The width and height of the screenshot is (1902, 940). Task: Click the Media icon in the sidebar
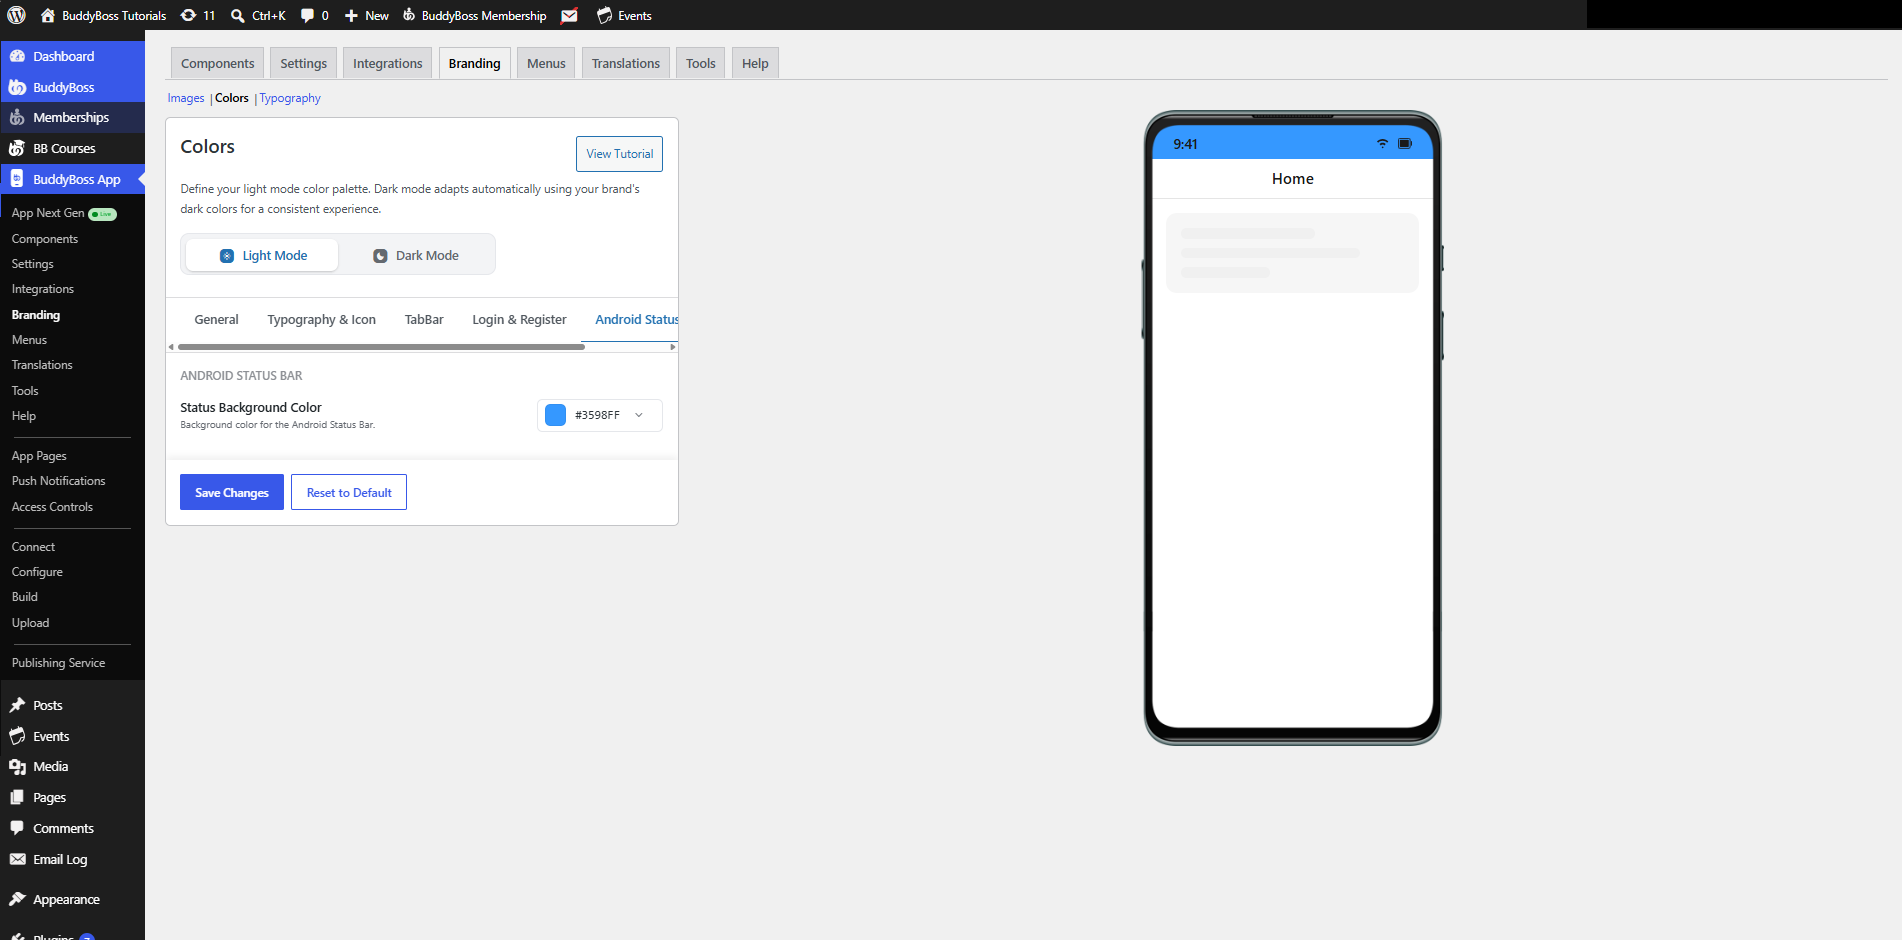pos(17,766)
